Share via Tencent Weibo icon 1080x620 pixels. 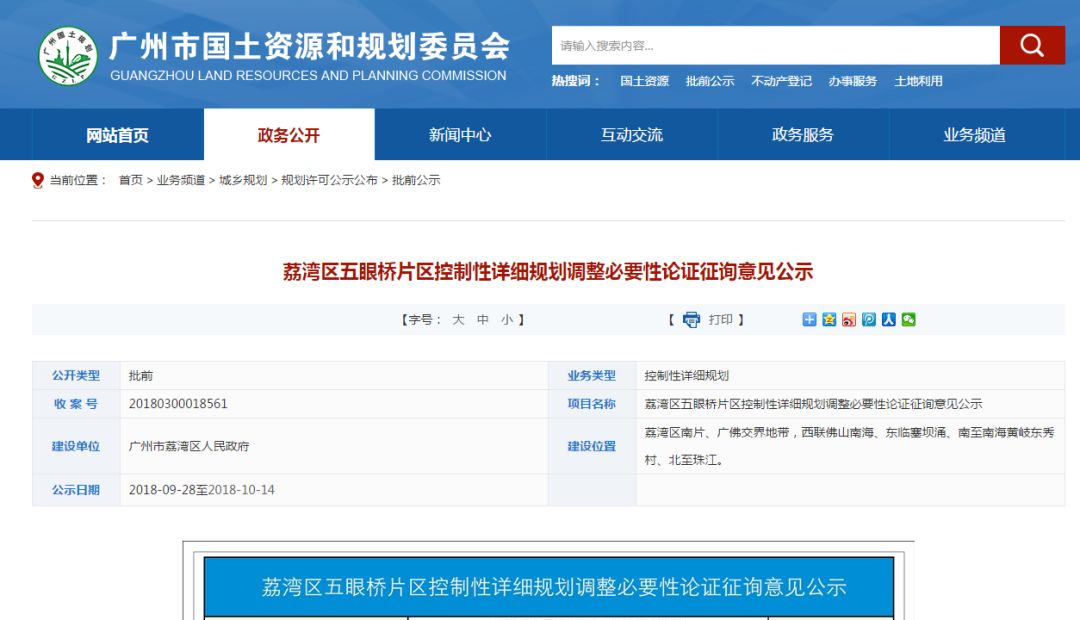pyautogui.click(x=869, y=320)
